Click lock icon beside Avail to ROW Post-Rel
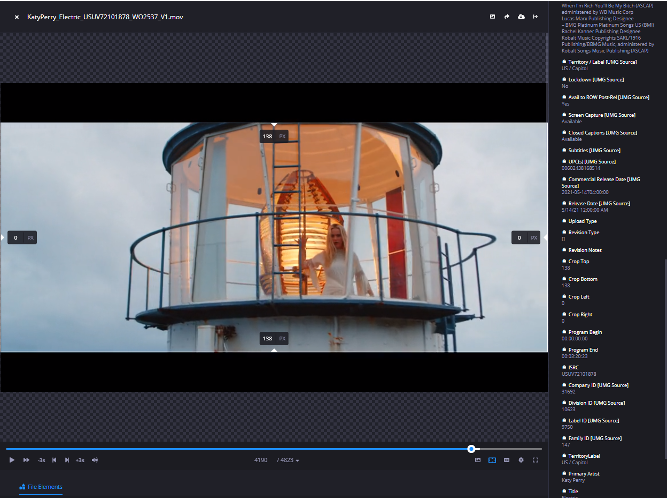Viewport: 668px width, 498px height. click(x=564, y=97)
